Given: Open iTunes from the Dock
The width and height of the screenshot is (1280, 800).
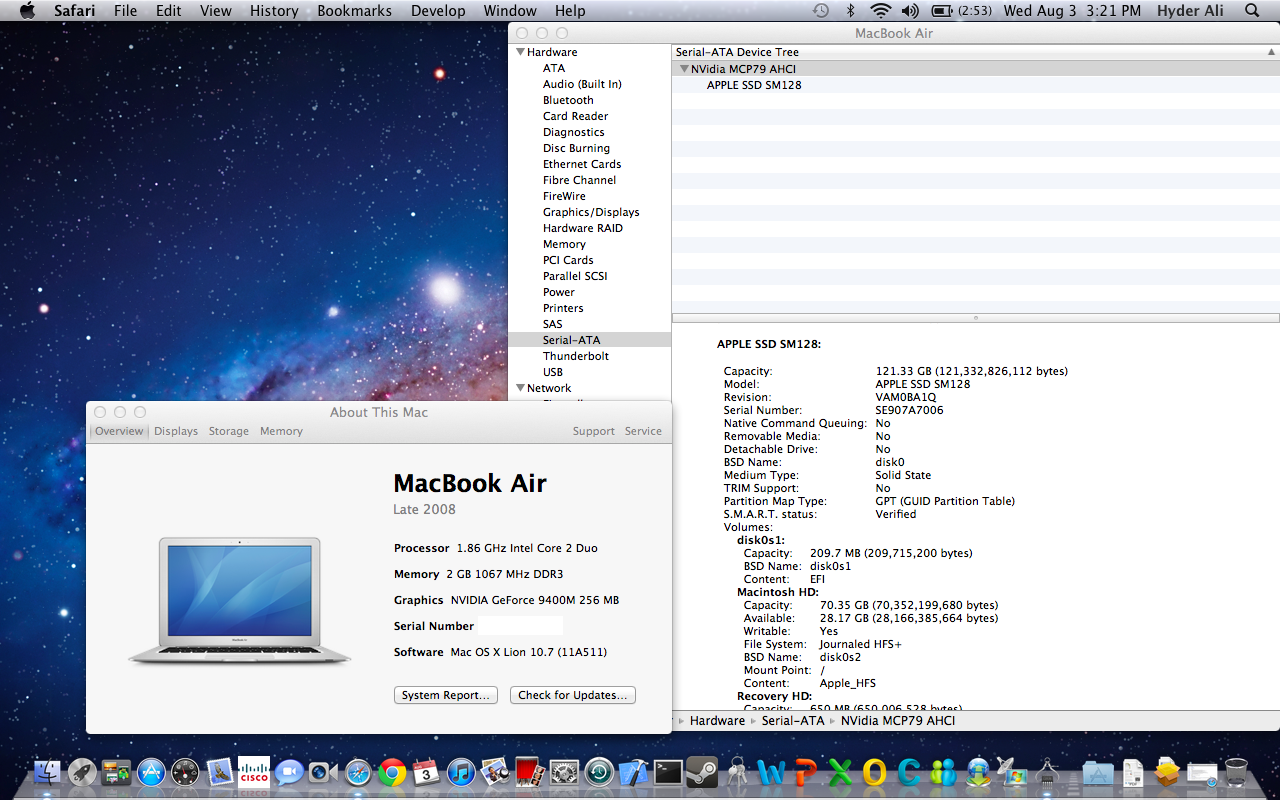Looking at the screenshot, I should pos(461,772).
